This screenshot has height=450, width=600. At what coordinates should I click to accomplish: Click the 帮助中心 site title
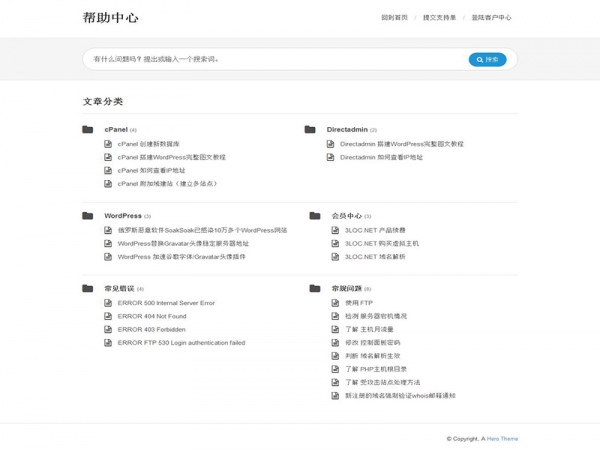click(x=111, y=18)
